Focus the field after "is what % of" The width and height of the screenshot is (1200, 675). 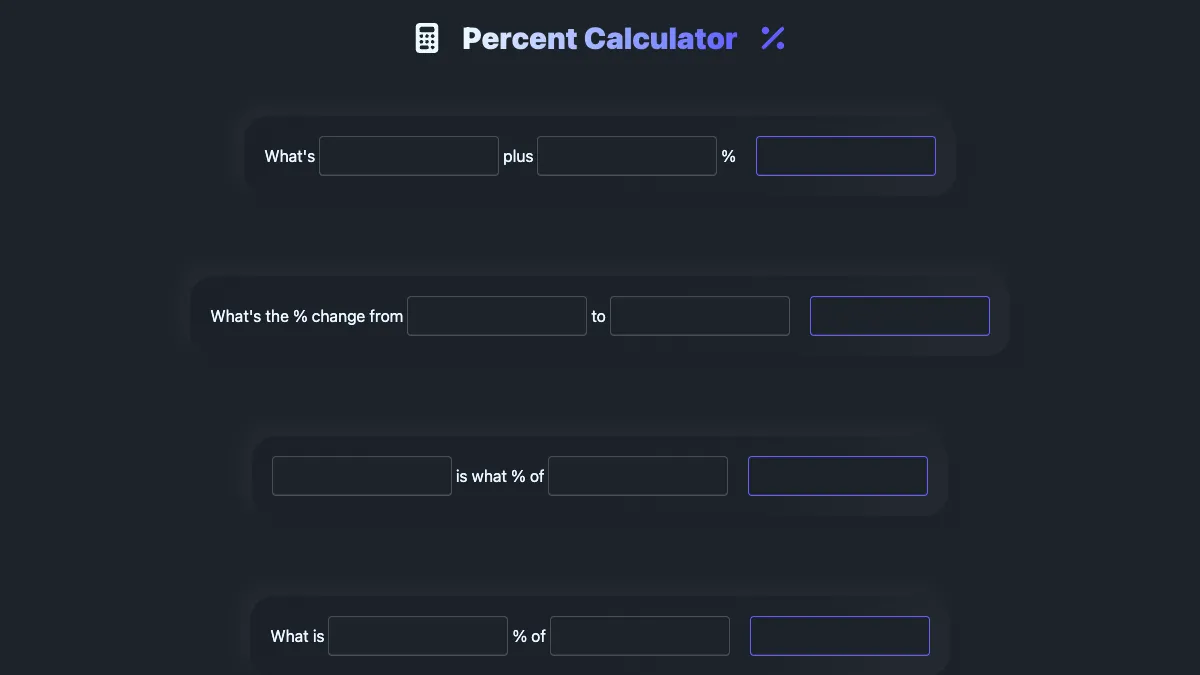coord(637,476)
